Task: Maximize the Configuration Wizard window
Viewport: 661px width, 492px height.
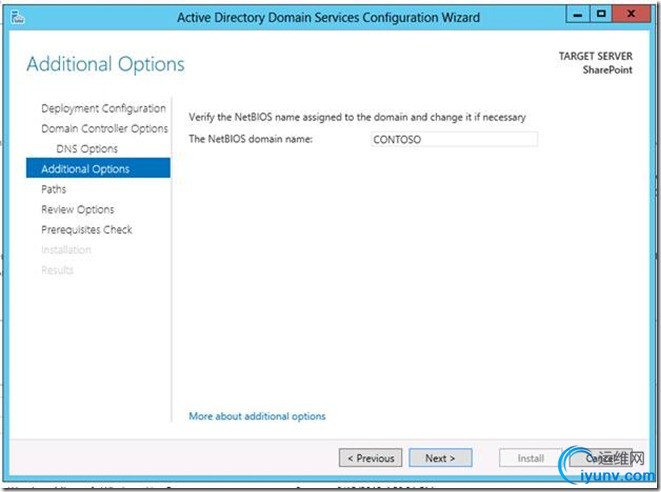Action: coord(601,15)
